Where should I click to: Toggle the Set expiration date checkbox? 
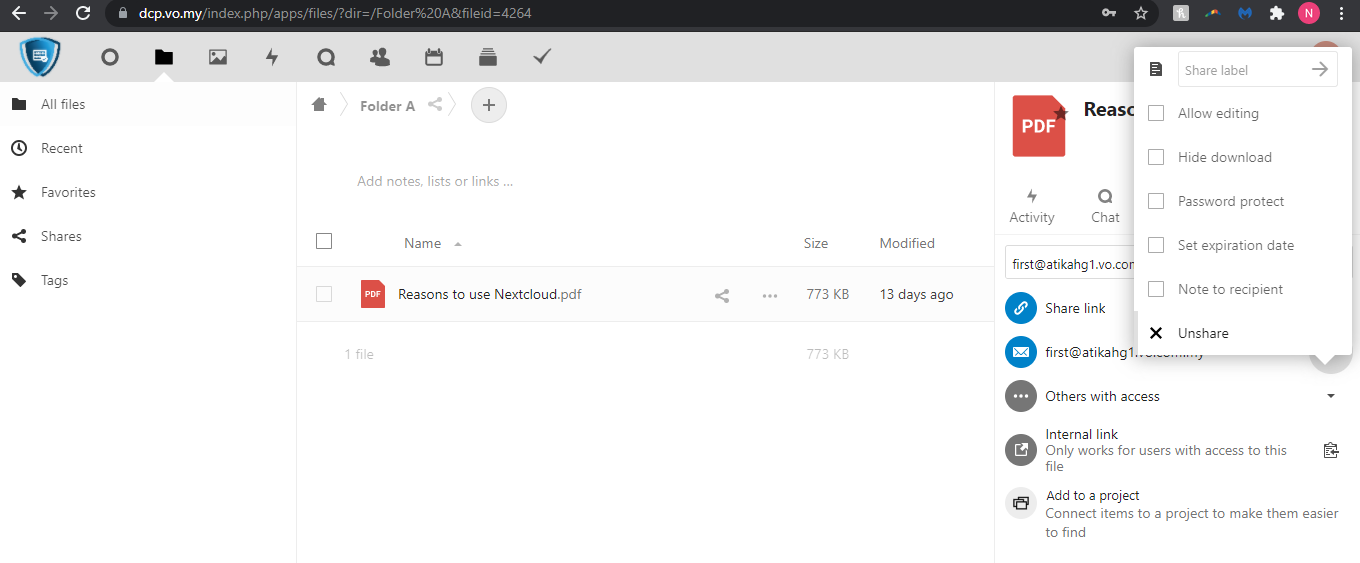point(1156,245)
